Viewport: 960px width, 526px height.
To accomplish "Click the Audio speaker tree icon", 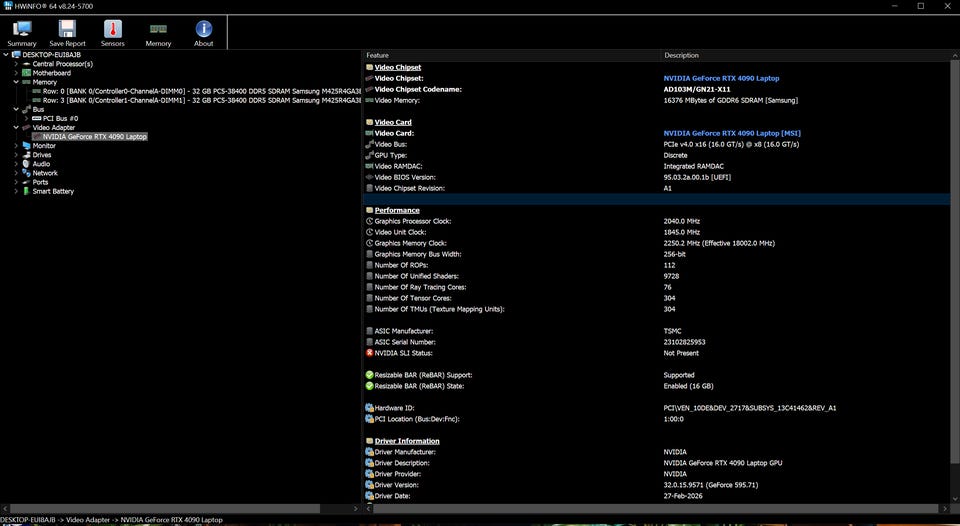I will tap(26, 164).
